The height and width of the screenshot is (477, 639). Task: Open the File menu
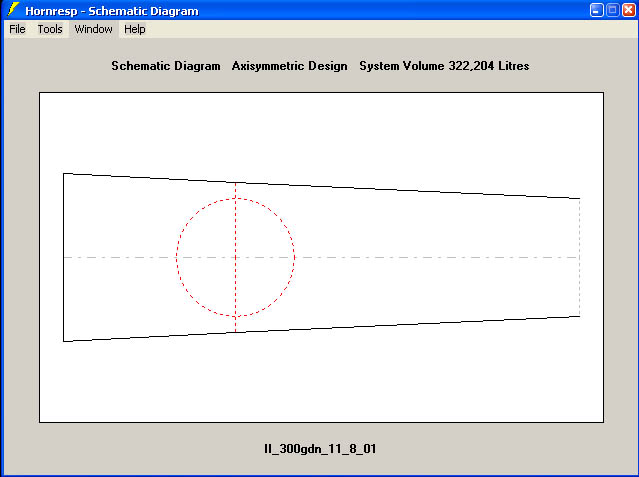point(17,29)
